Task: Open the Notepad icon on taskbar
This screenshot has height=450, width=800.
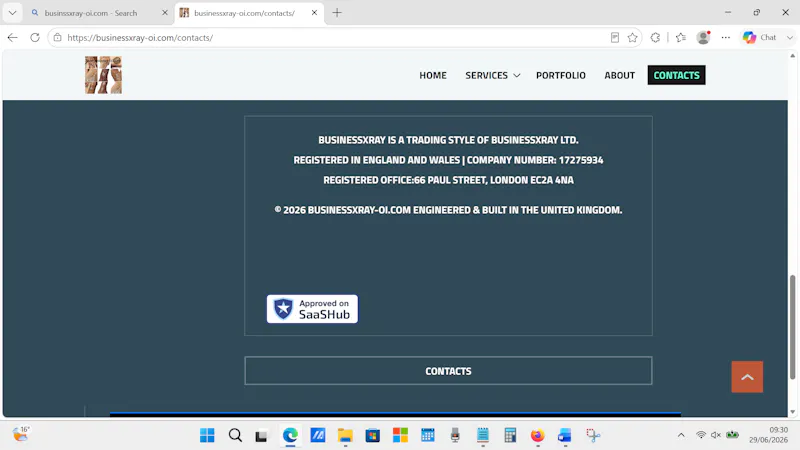Action: coord(483,435)
